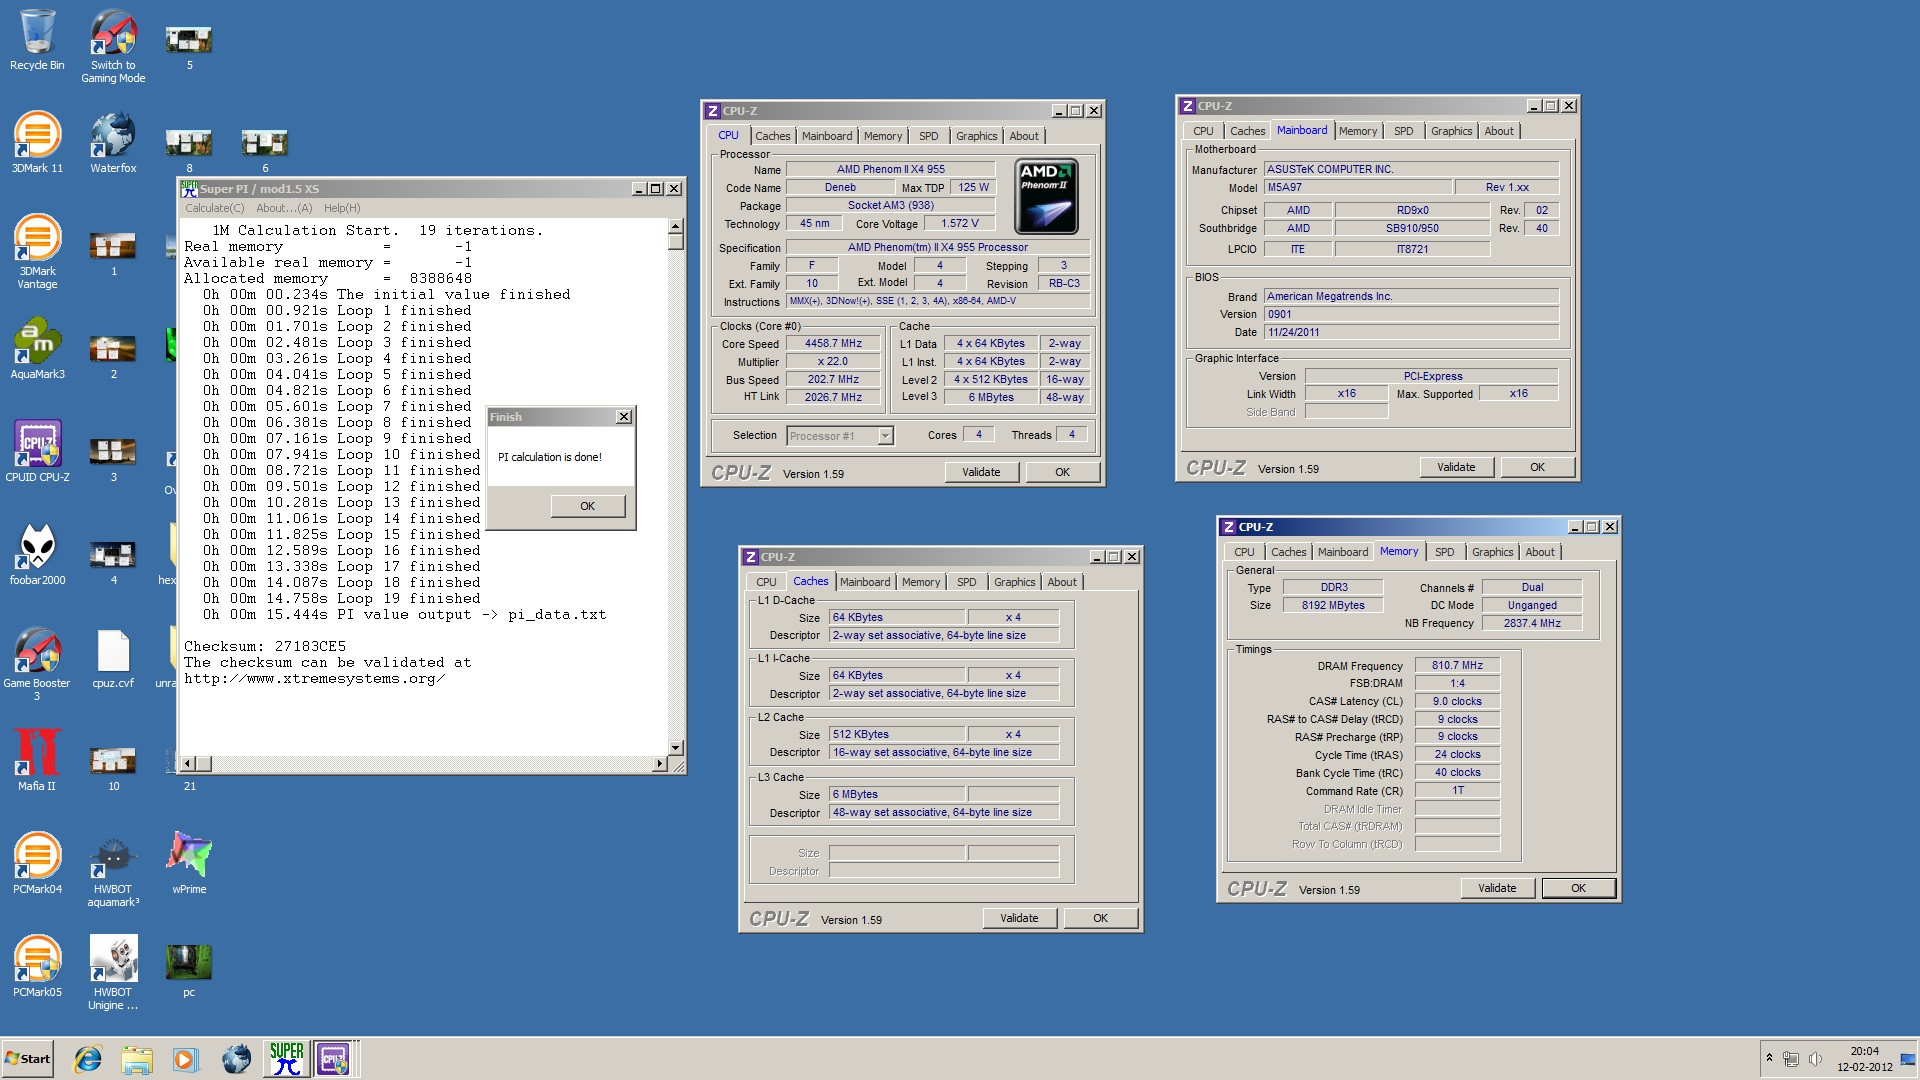Click Validate in CPU tab window

pyautogui.click(x=981, y=472)
